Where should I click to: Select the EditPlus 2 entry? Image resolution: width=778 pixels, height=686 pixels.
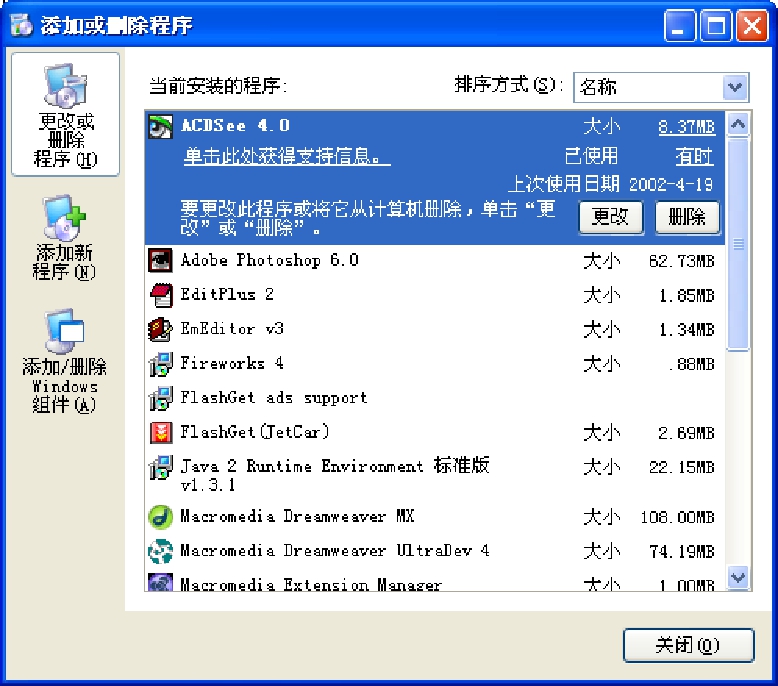pyautogui.click(x=435, y=295)
